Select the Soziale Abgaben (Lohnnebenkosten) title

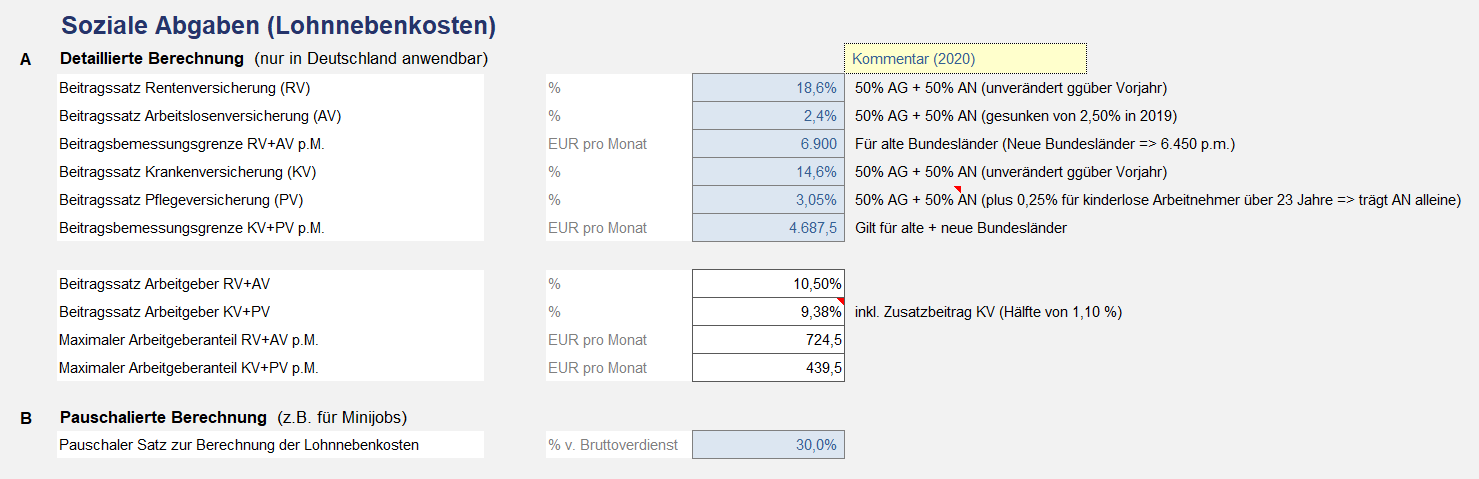278,26
